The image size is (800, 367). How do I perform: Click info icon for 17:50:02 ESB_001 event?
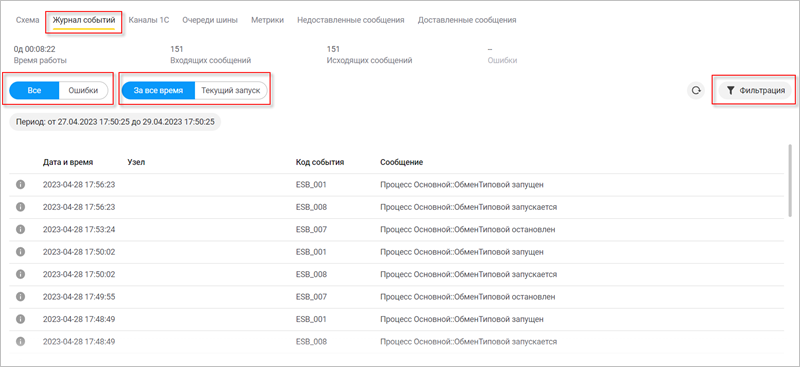pos(20,252)
